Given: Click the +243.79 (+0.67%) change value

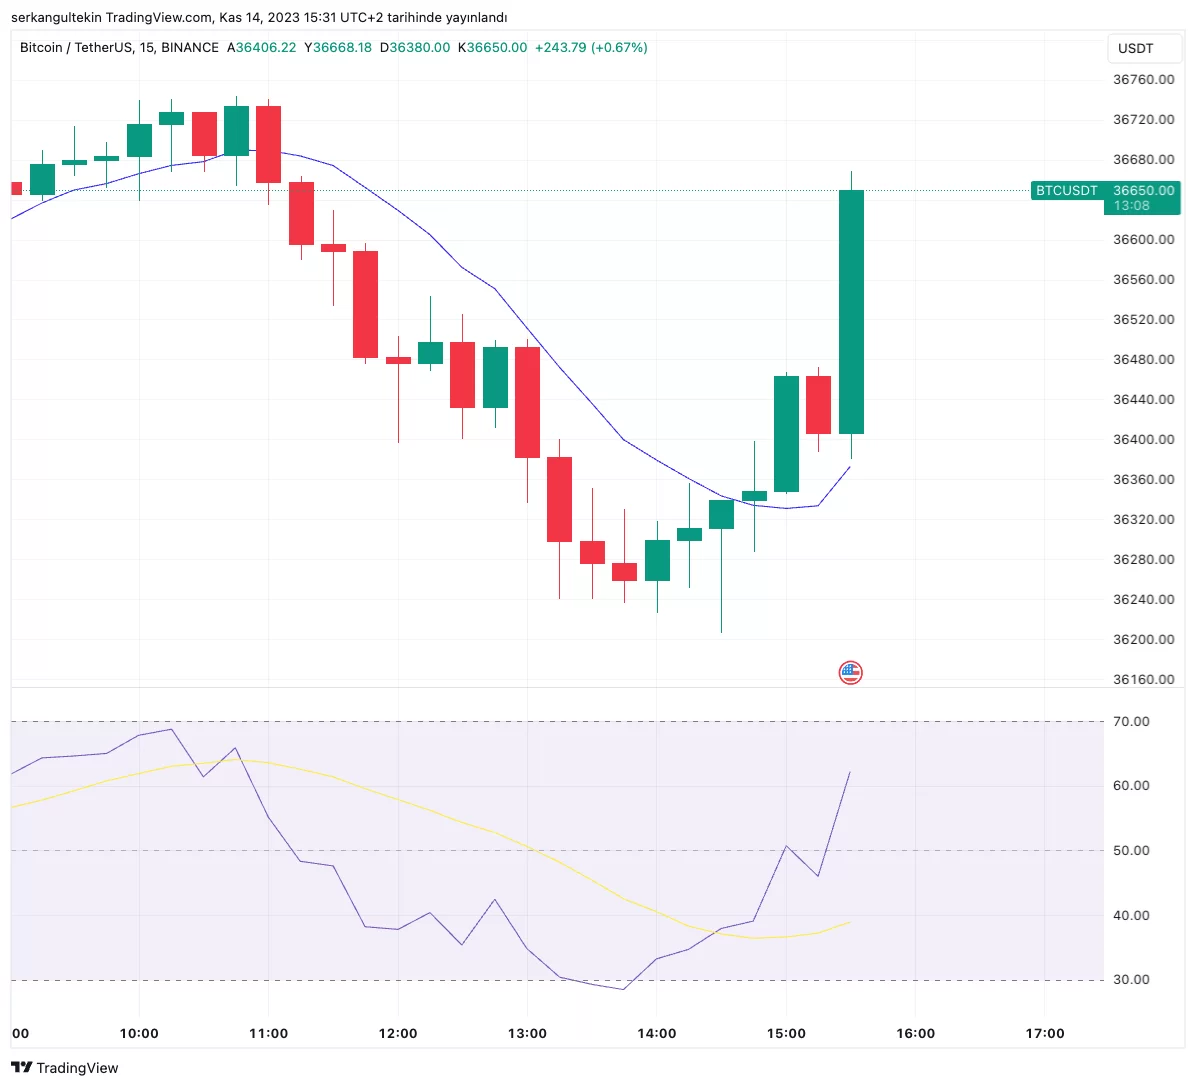Looking at the screenshot, I should coord(591,48).
